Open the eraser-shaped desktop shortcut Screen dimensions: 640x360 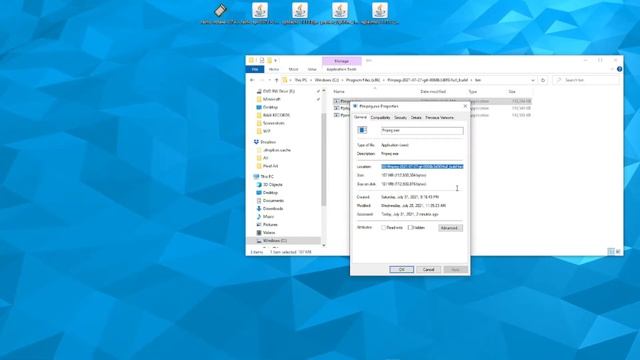[220, 10]
